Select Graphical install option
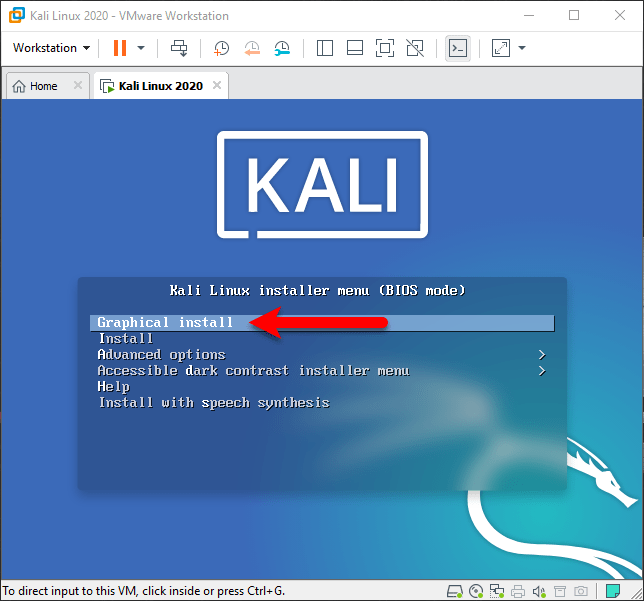This screenshot has height=601, width=644. (x=322, y=322)
